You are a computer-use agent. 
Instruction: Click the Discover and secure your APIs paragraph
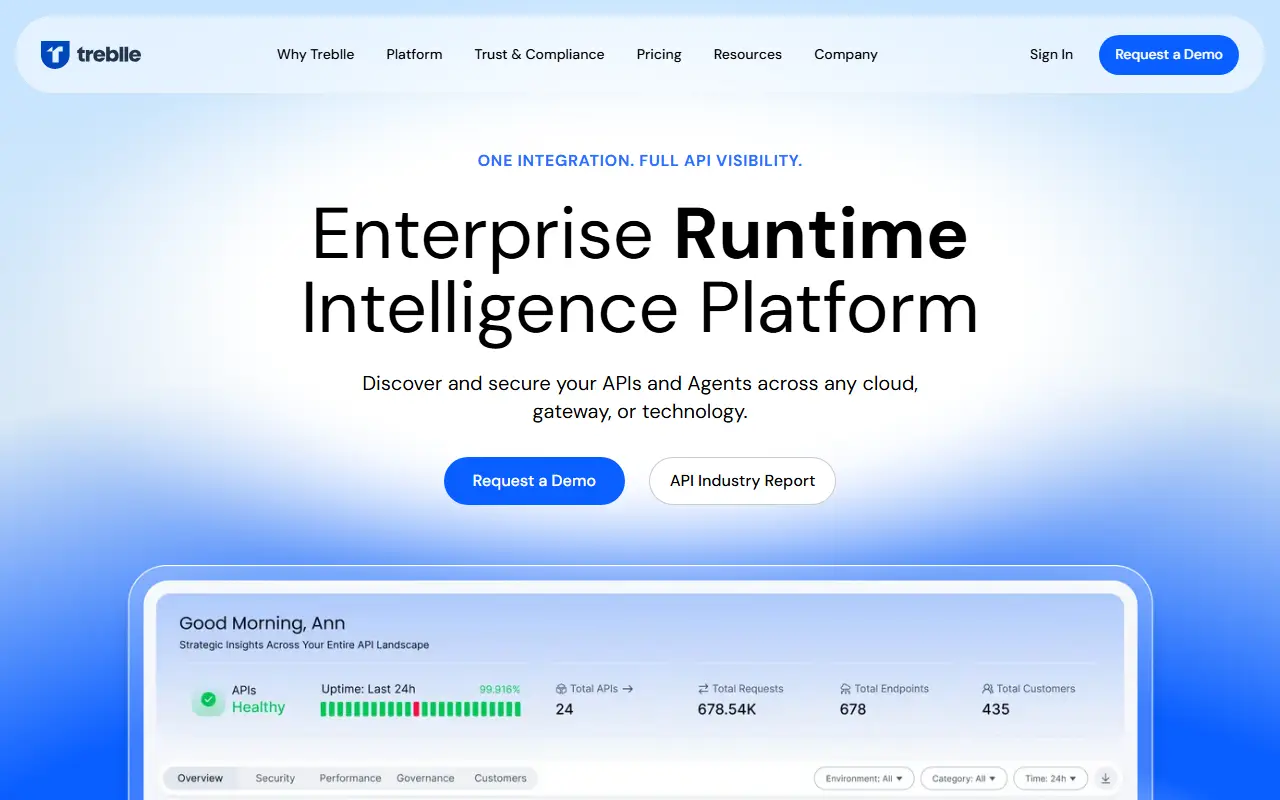(640, 397)
